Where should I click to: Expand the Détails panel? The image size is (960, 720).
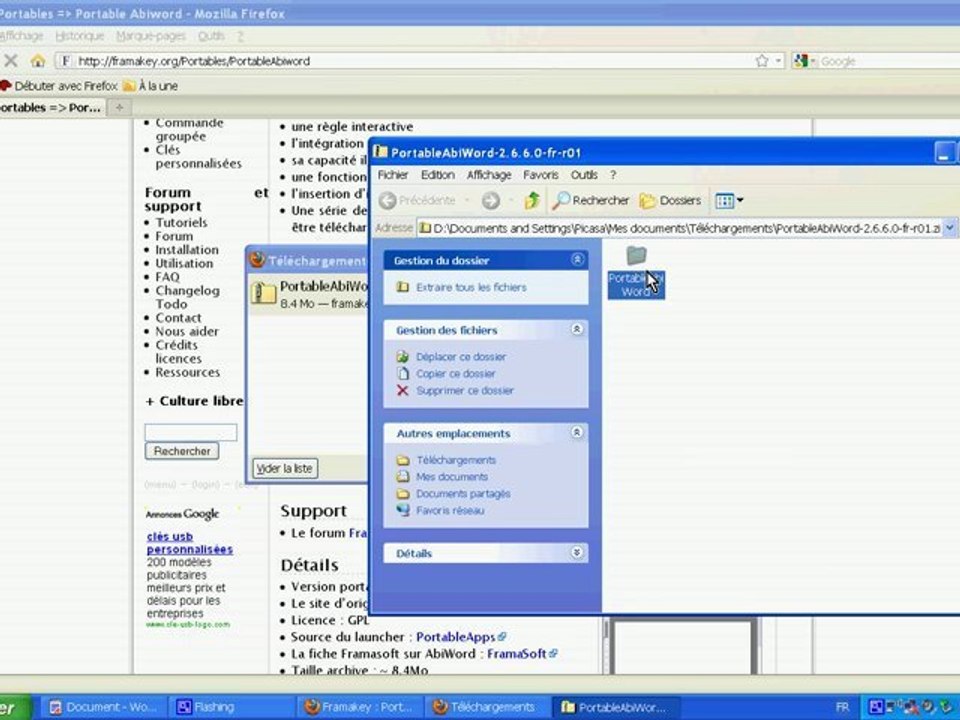[x=576, y=552]
